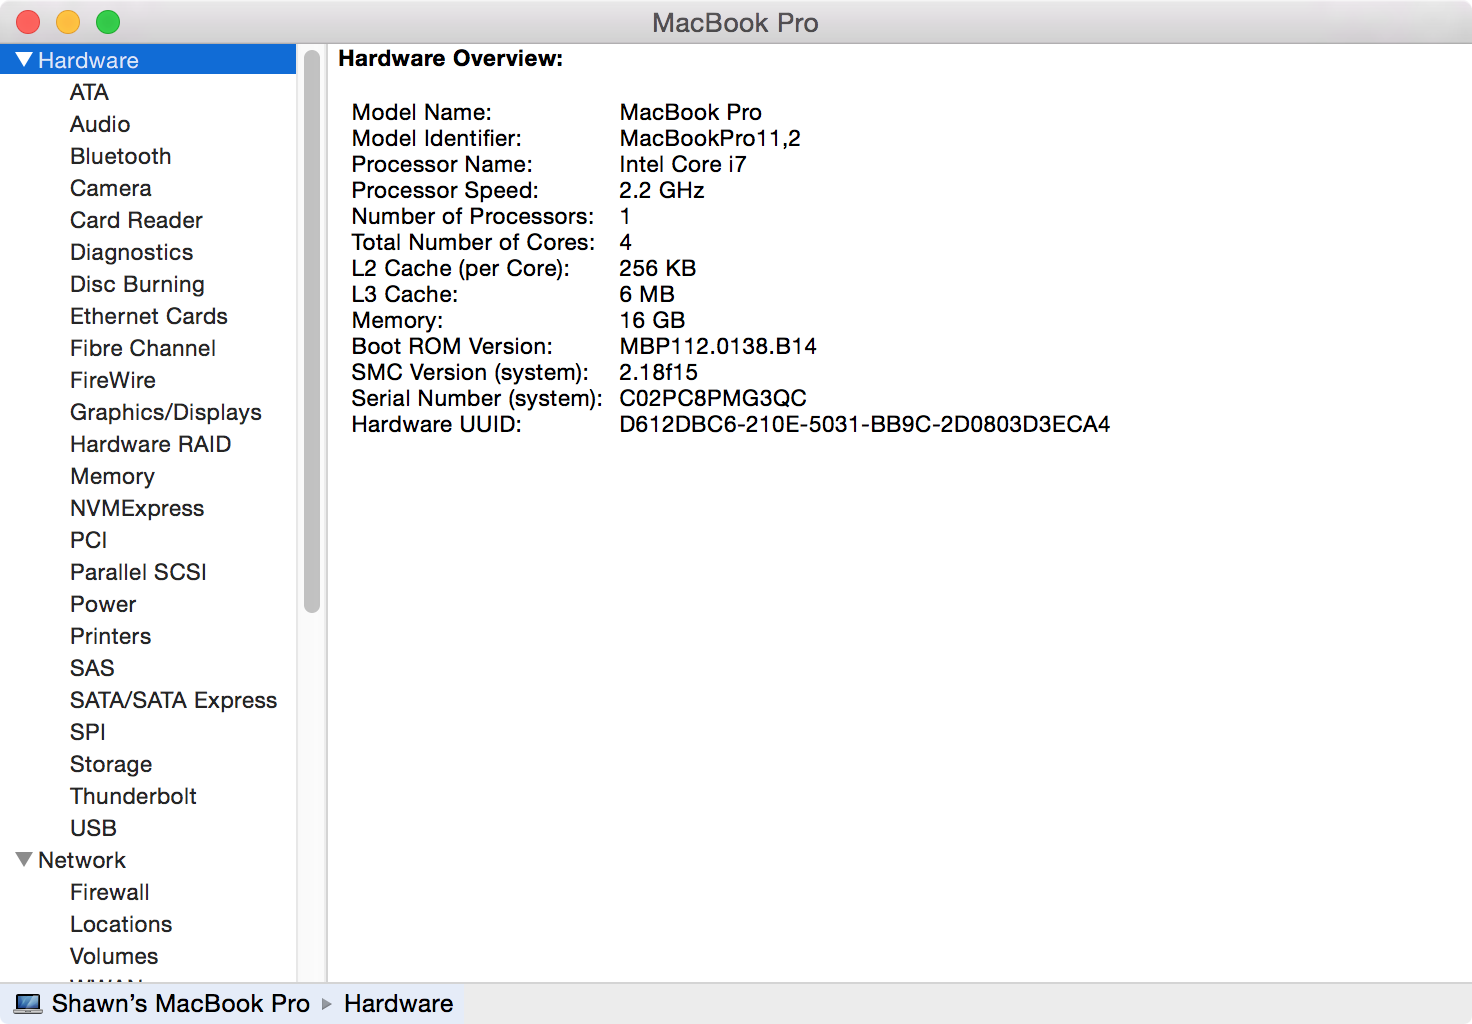Select the Hardware category row

click(x=148, y=60)
